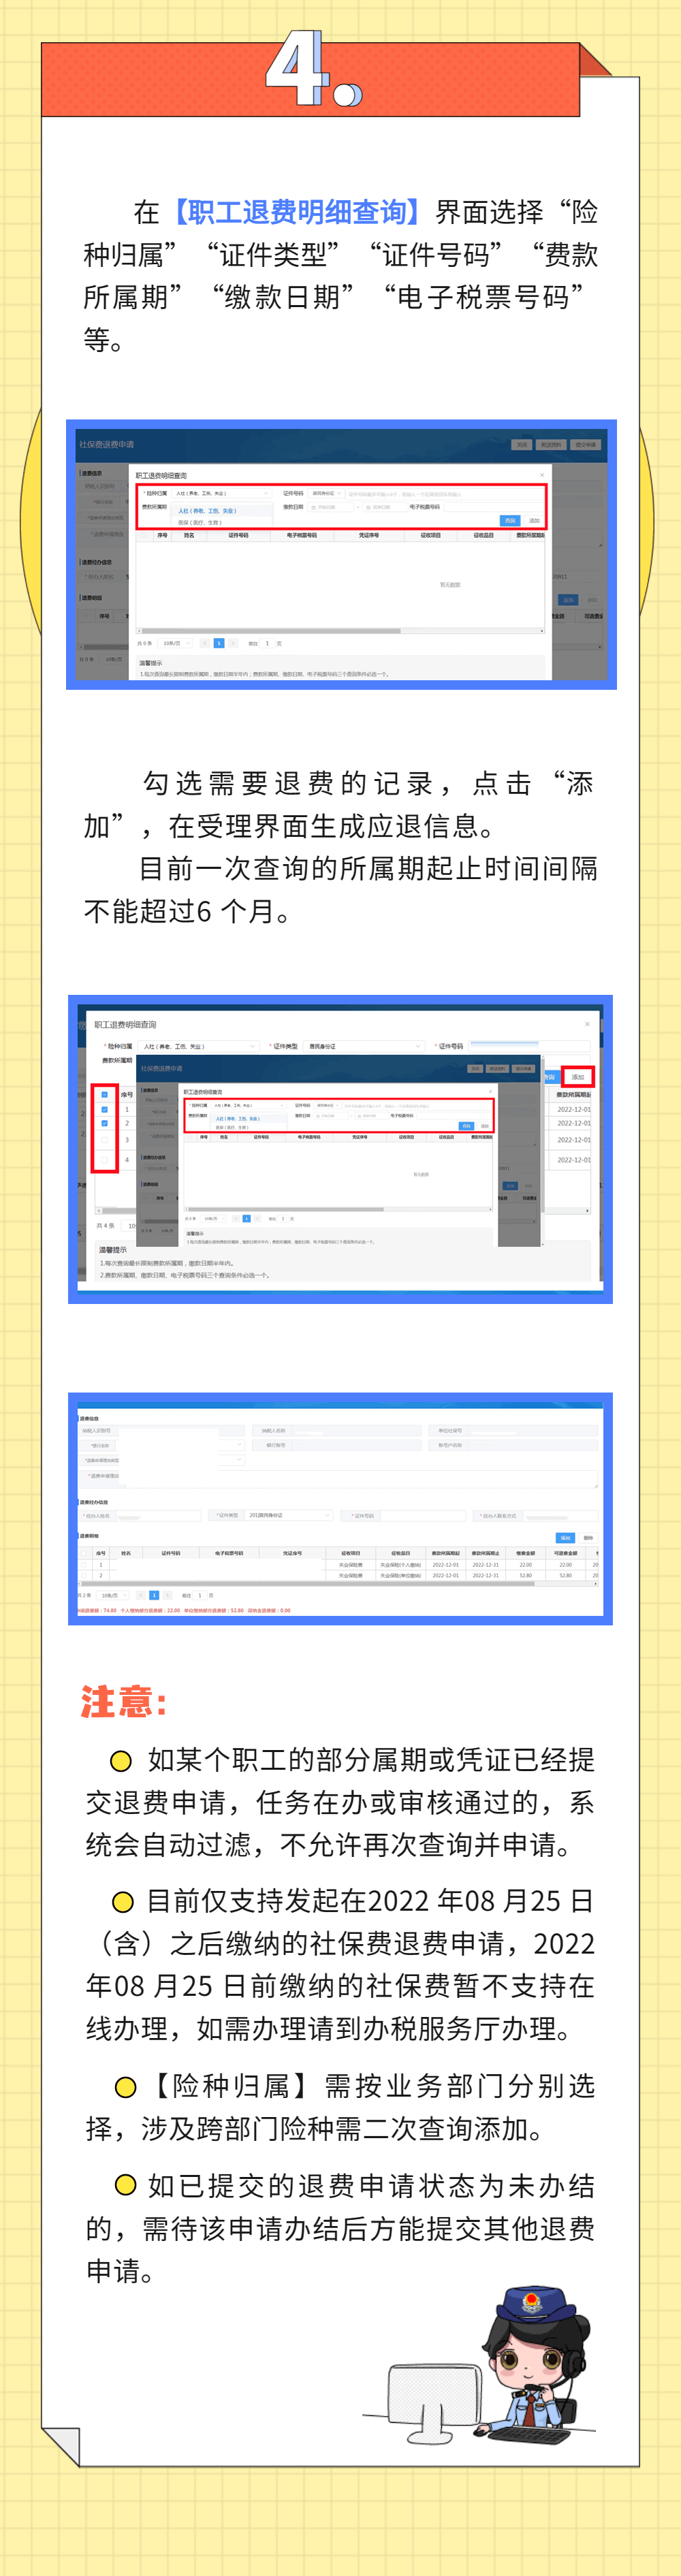This screenshot has width=681, height=2576.
Task: Check the checkbox for row 3
Action: [x=105, y=1140]
